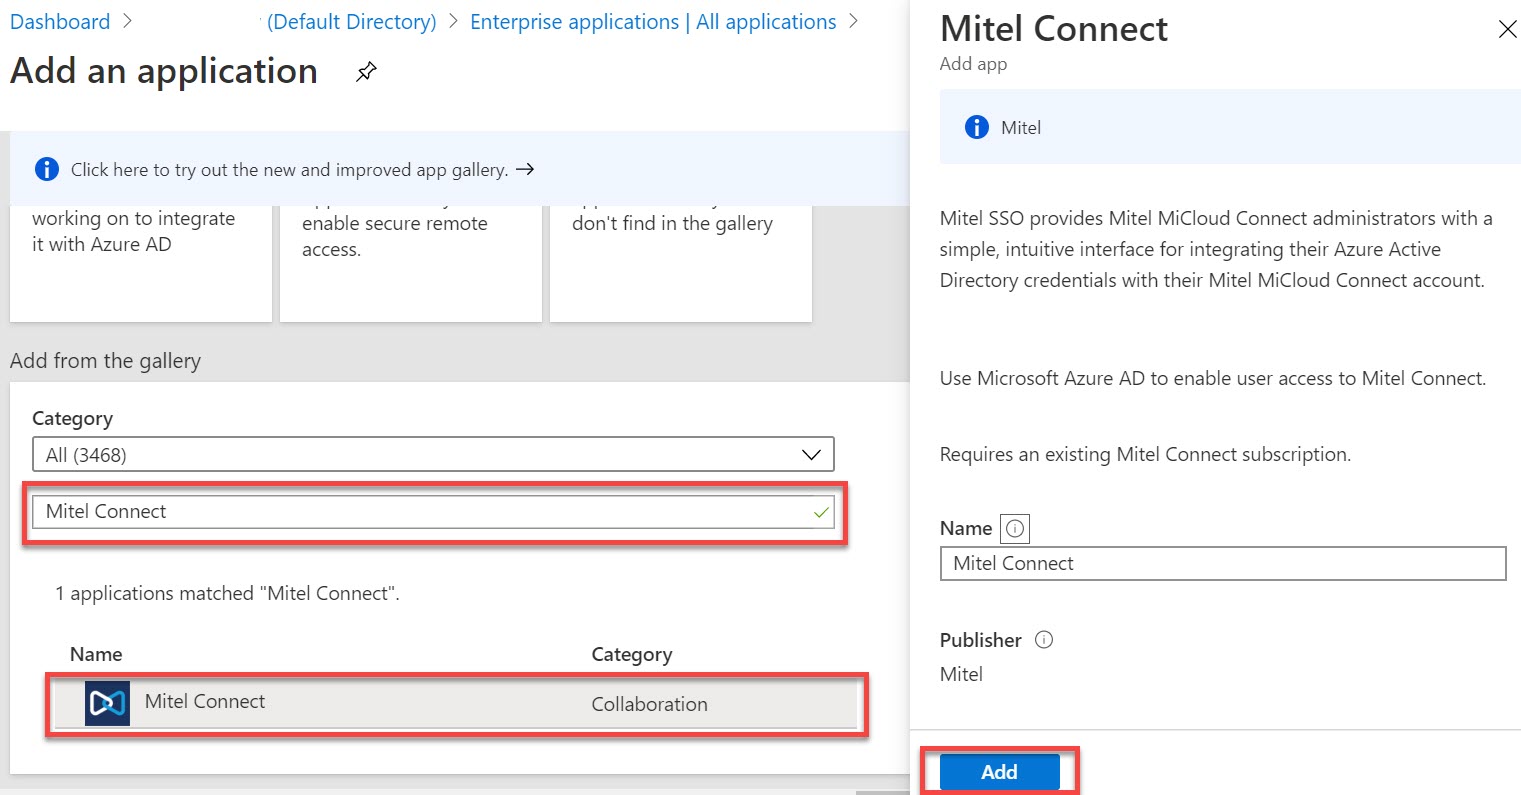Click the Name field in the Add app panel
The width and height of the screenshot is (1521, 795).
[x=1223, y=563]
